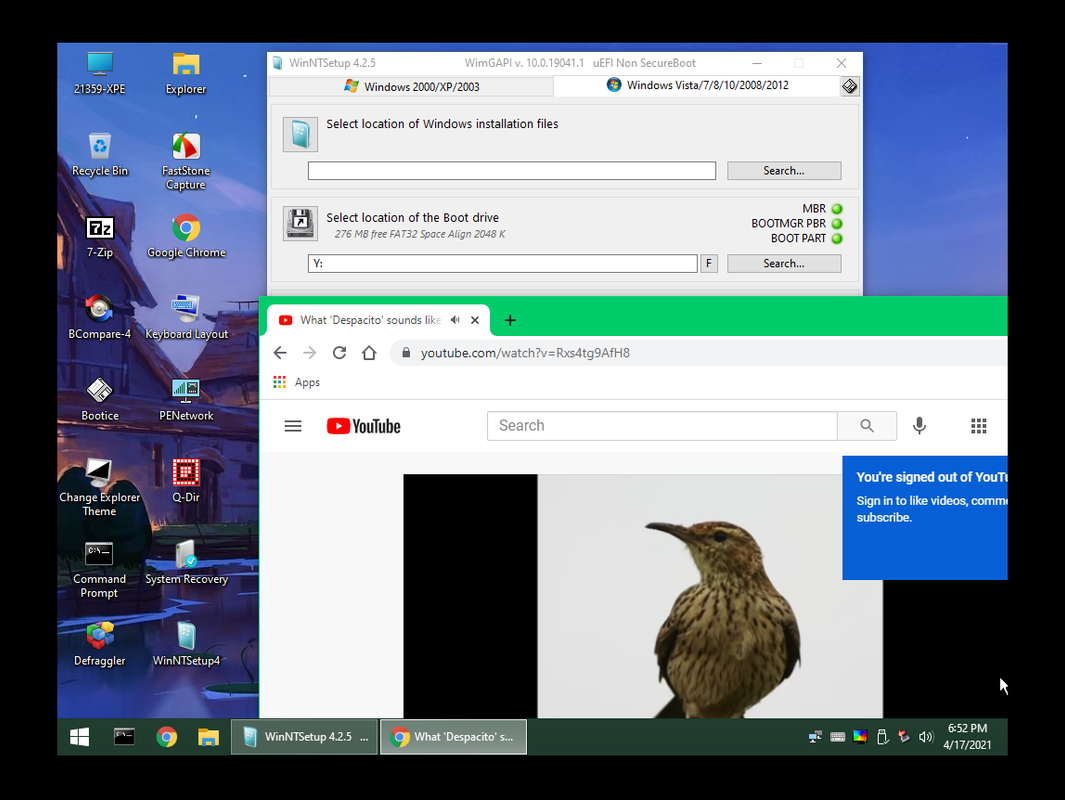Focus the installation files path field
The width and height of the screenshot is (1065, 800).
pos(511,170)
